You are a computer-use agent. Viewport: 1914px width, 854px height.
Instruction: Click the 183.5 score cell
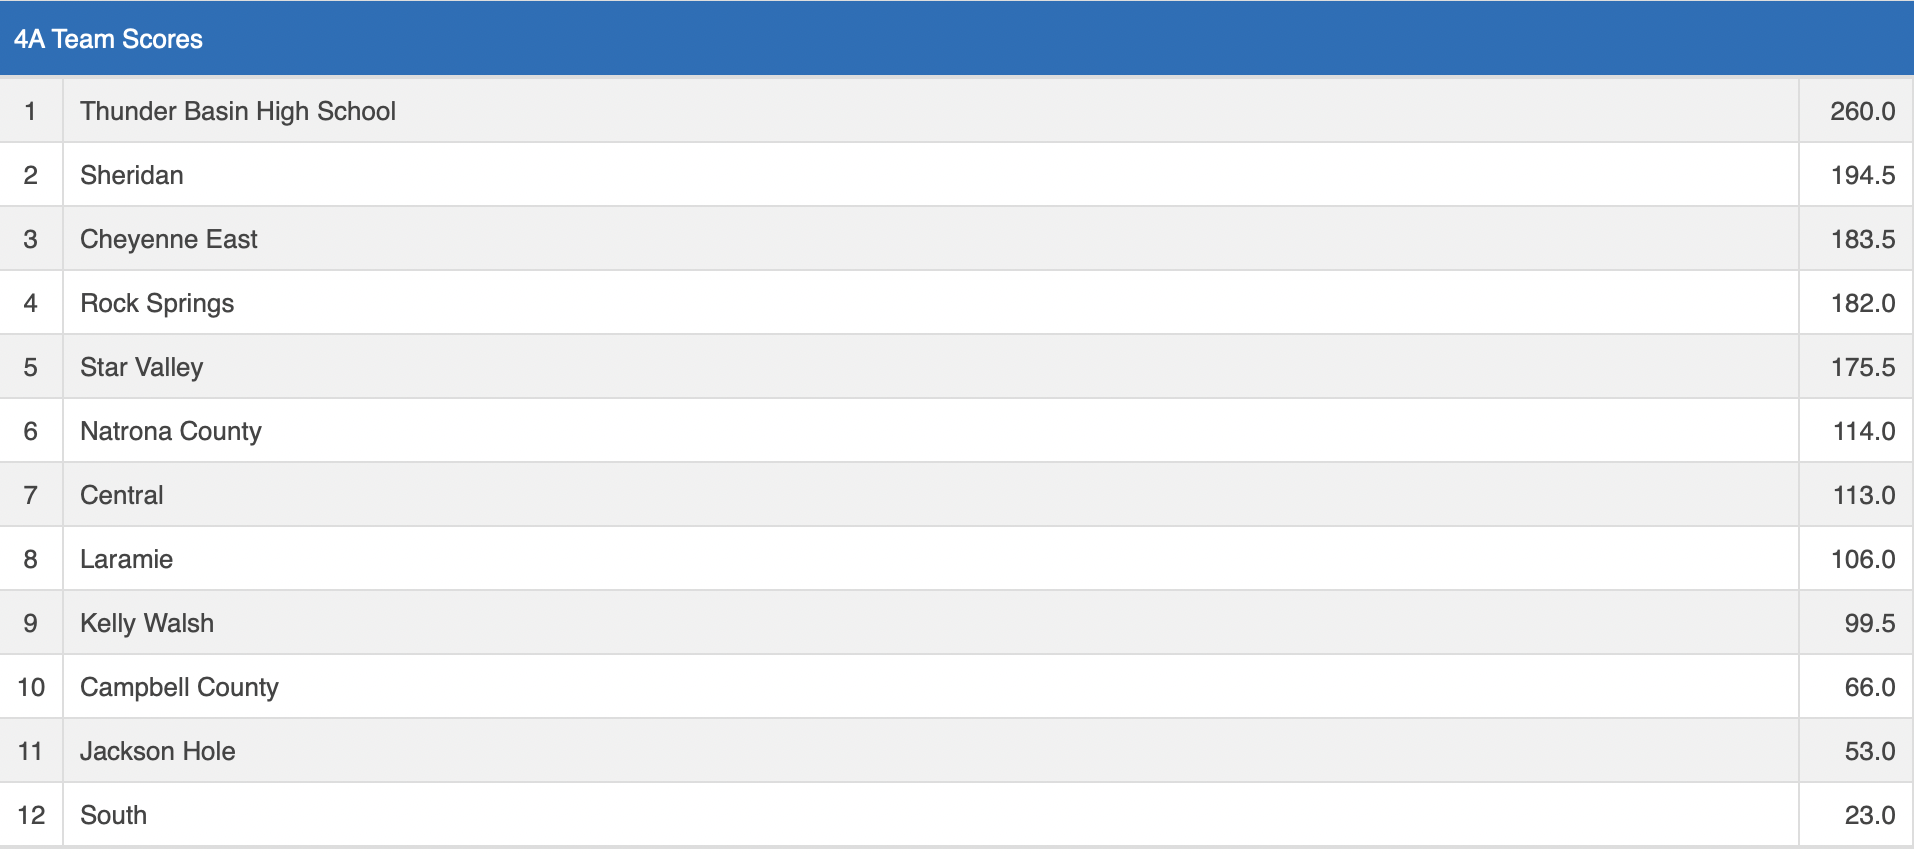tap(1862, 239)
